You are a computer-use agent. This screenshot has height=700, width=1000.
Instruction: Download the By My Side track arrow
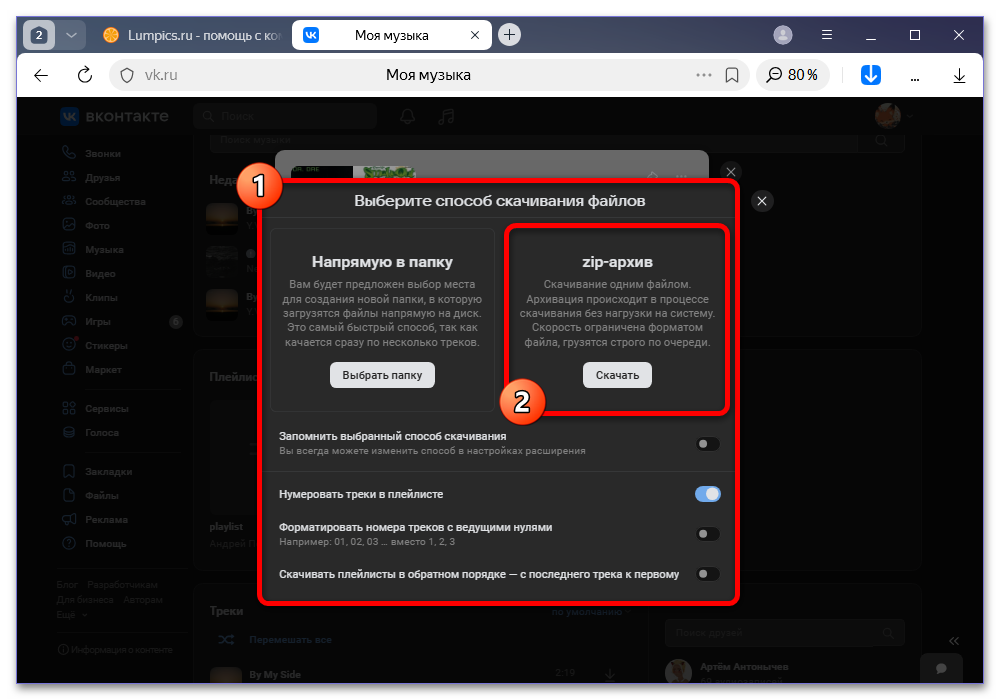click(x=610, y=674)
